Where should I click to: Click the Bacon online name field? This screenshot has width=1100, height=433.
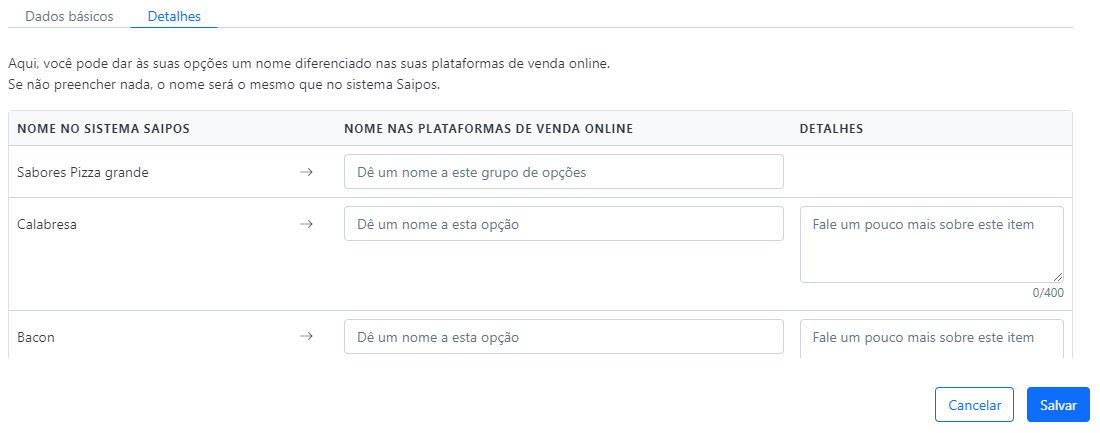[563, 337]
